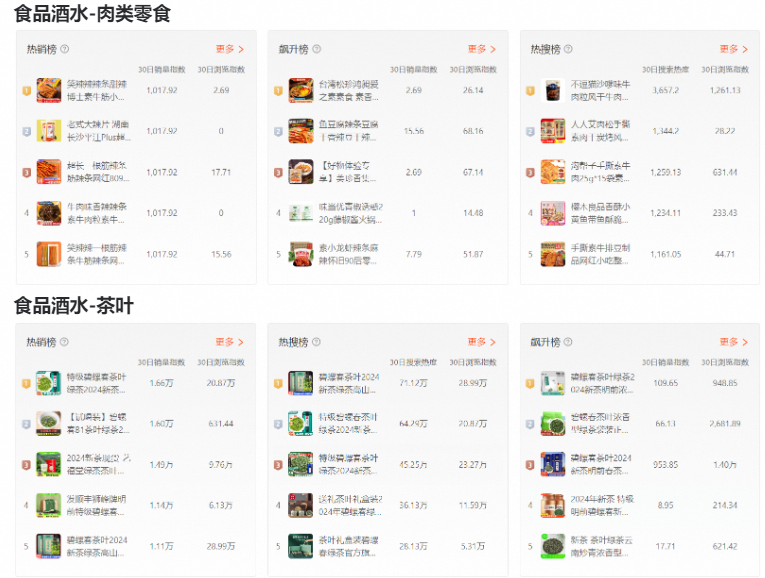
Task: Open the first product image in 肉类零食 热销榜
Action: pyautogui.click(x=49, y=90)
